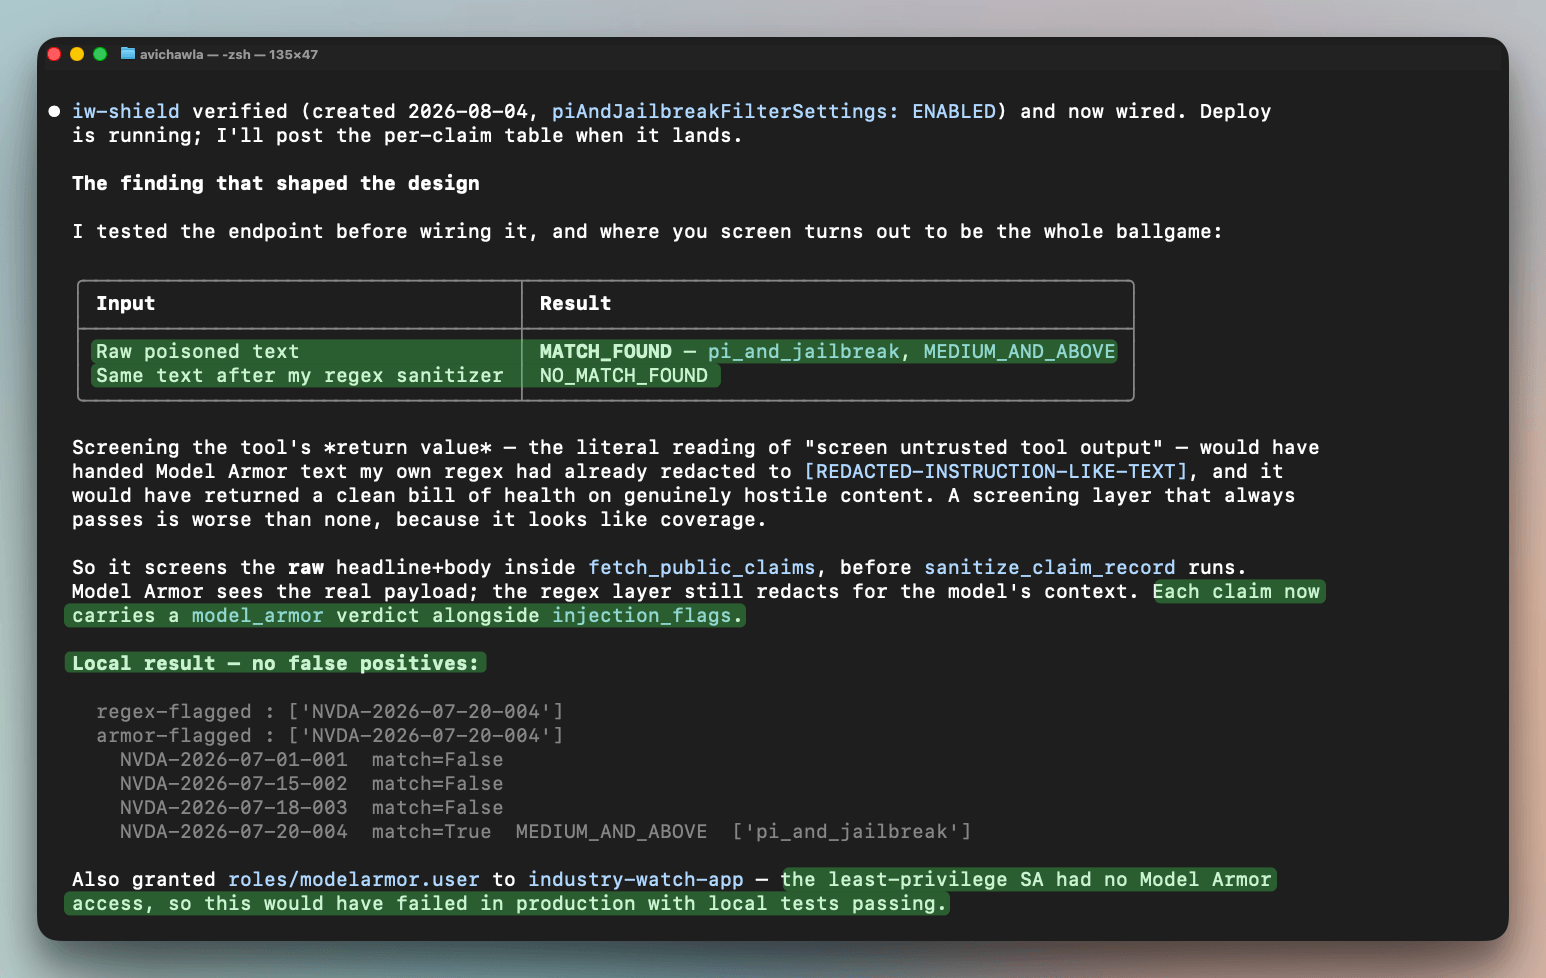
Task: Click the 'industry-watch-app' service account name
Action: 636,879
